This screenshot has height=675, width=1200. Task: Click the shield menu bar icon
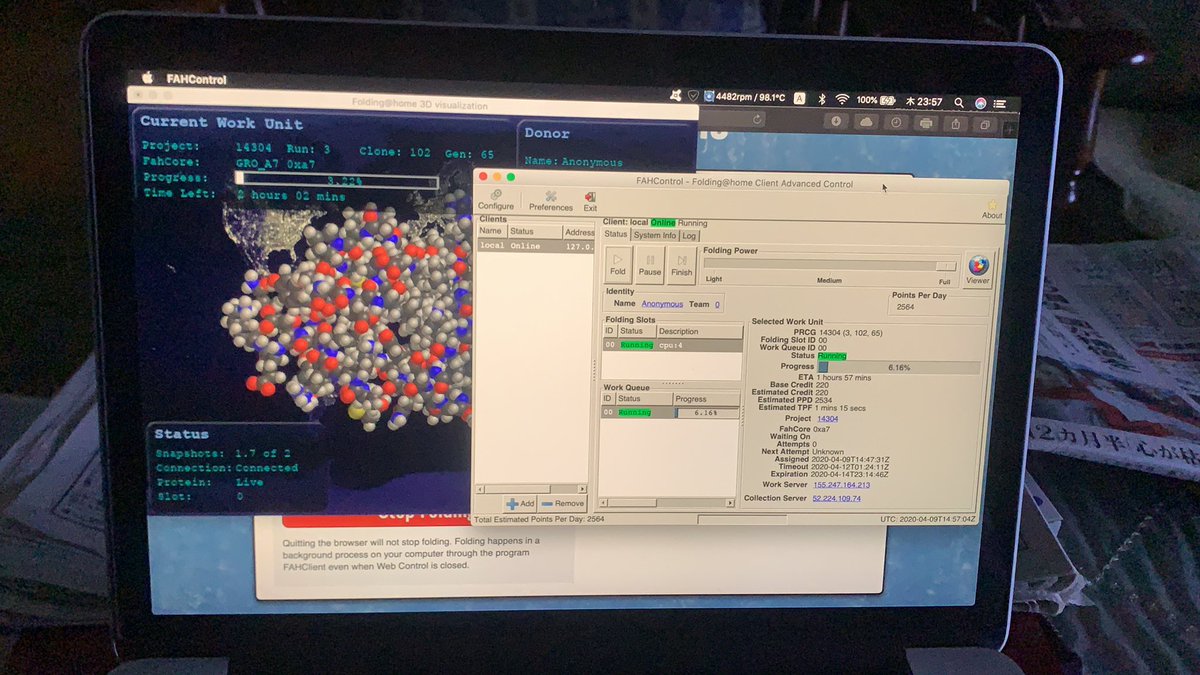tap(692, 95)
